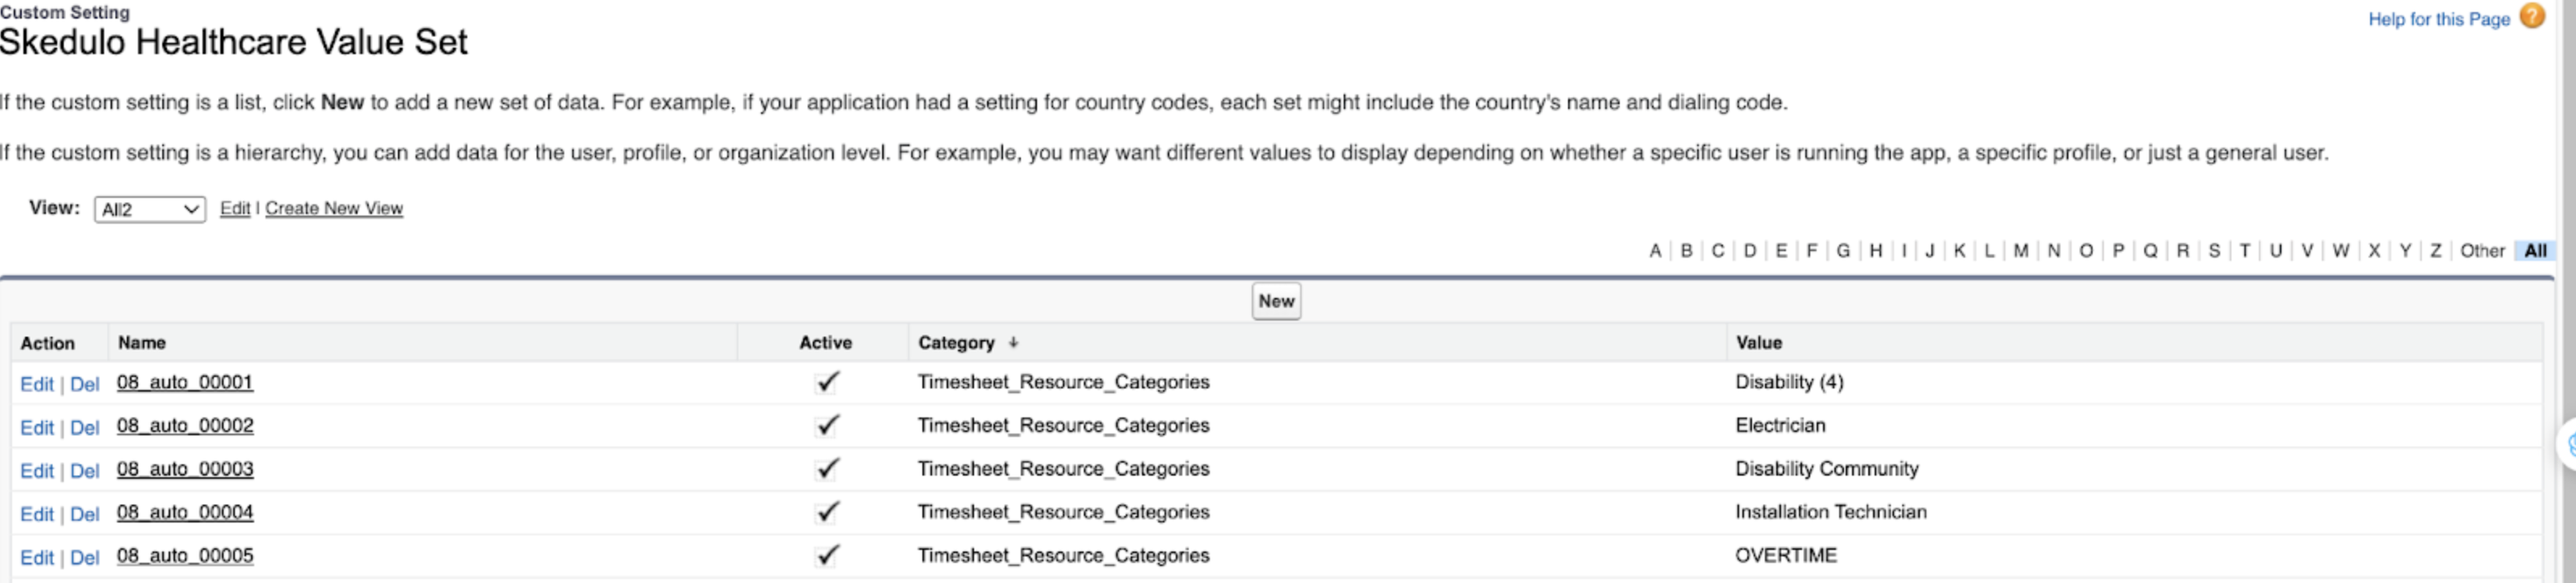
Task: Click Active checkmark for 08_auto_00001
Action: [x=826, y=382]
